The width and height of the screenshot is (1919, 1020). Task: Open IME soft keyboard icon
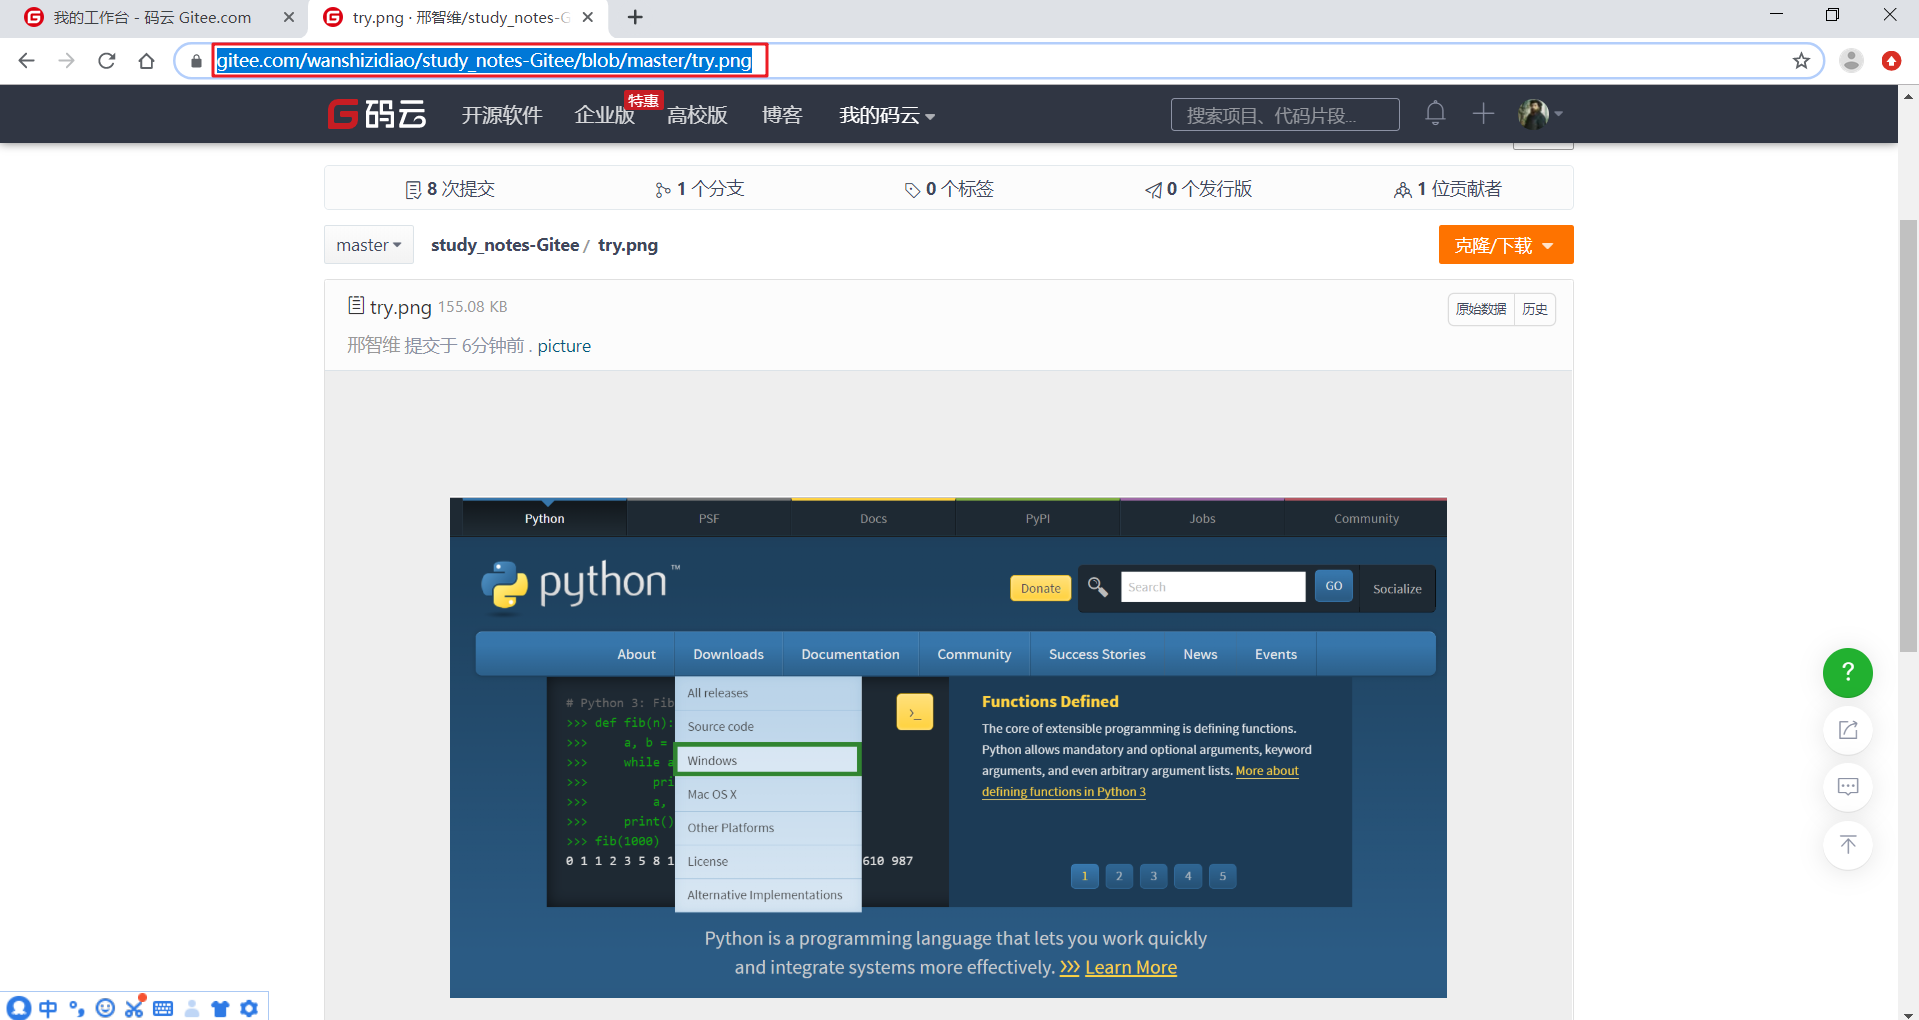click(x=163, y=1008)
